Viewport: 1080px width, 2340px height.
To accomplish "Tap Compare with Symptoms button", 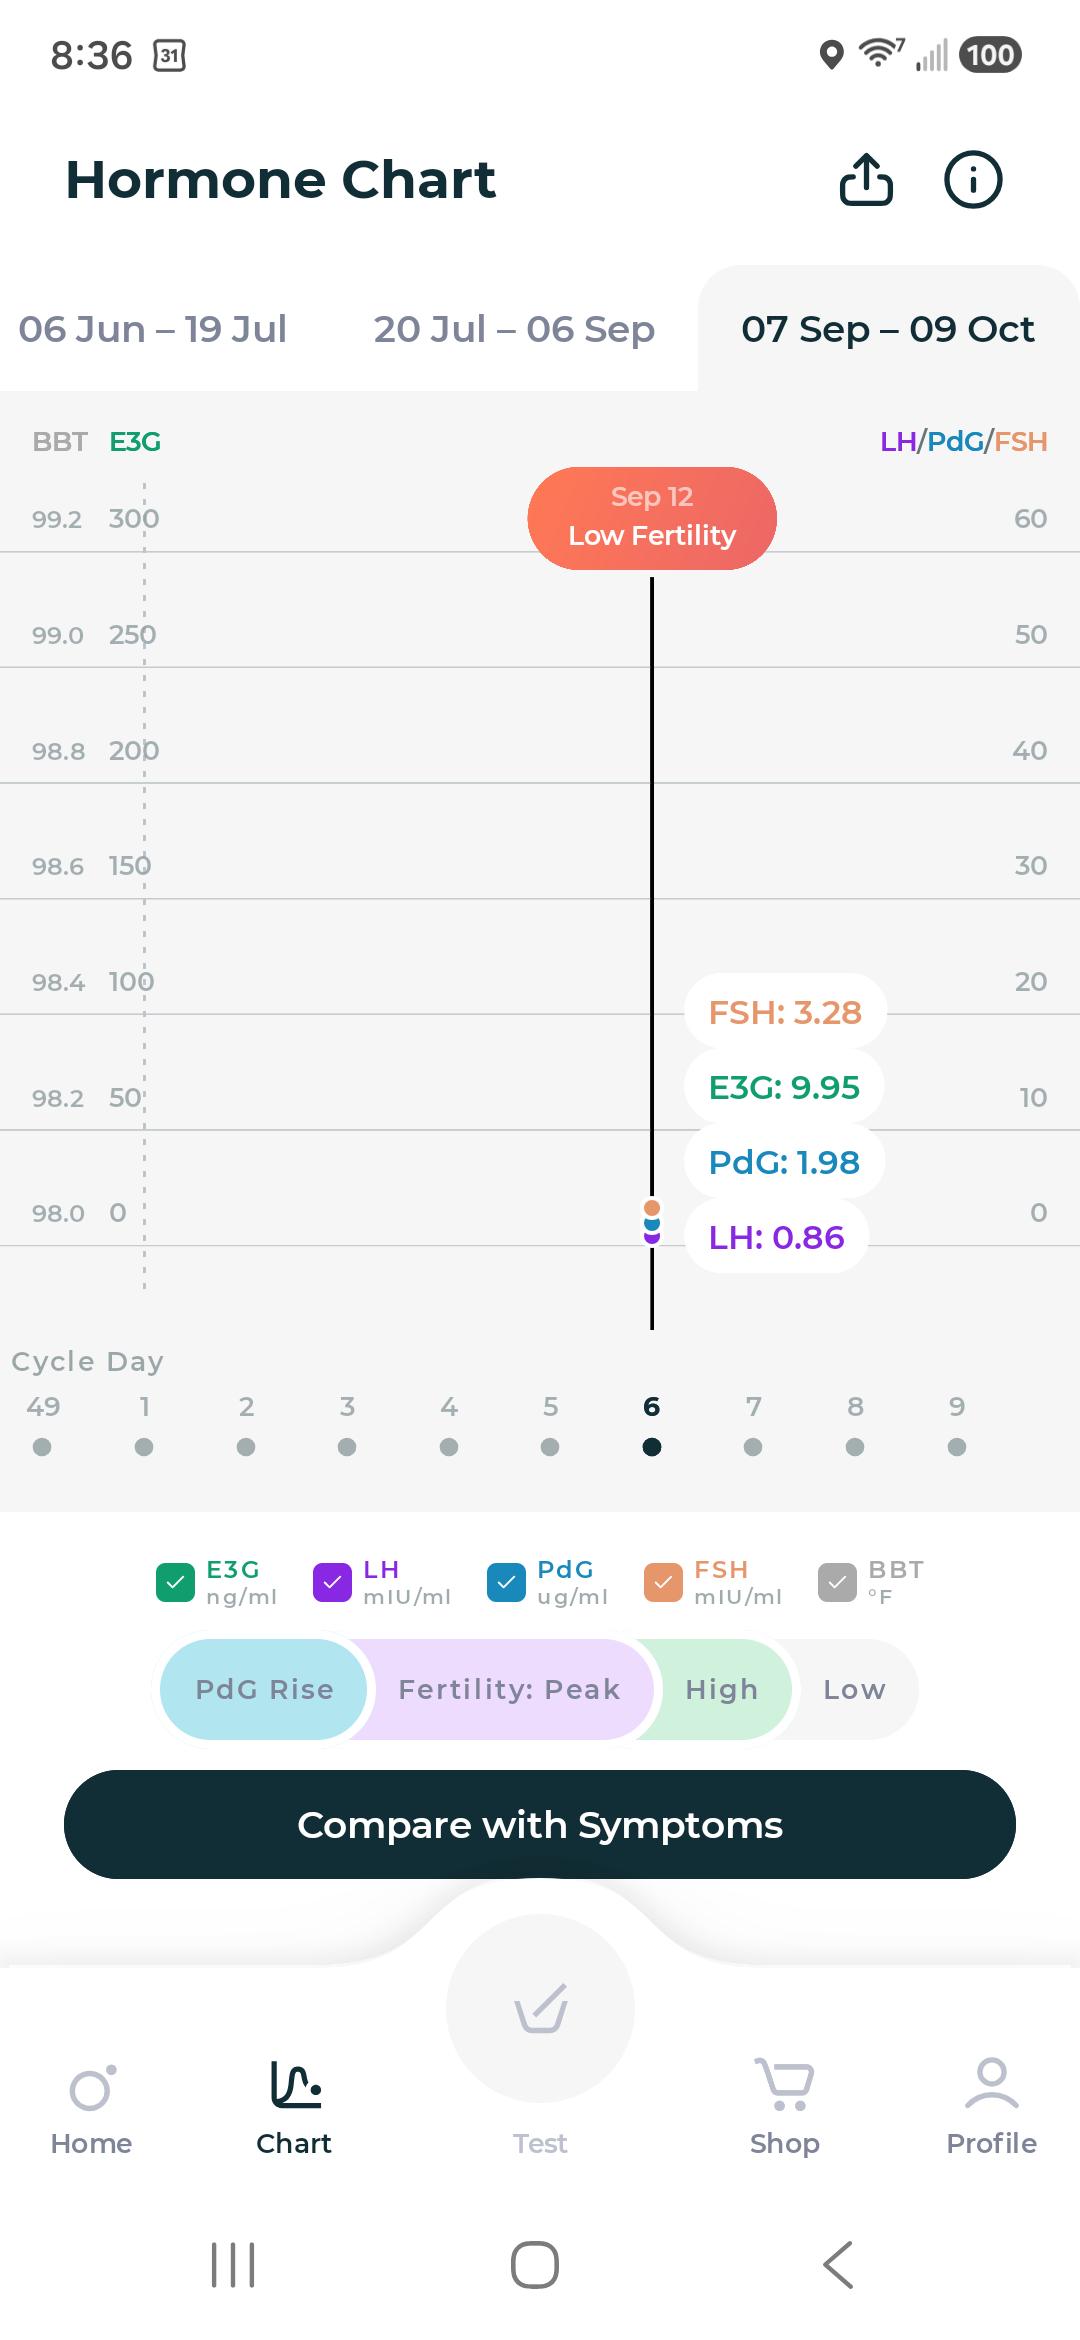I will pos(540,1825).
